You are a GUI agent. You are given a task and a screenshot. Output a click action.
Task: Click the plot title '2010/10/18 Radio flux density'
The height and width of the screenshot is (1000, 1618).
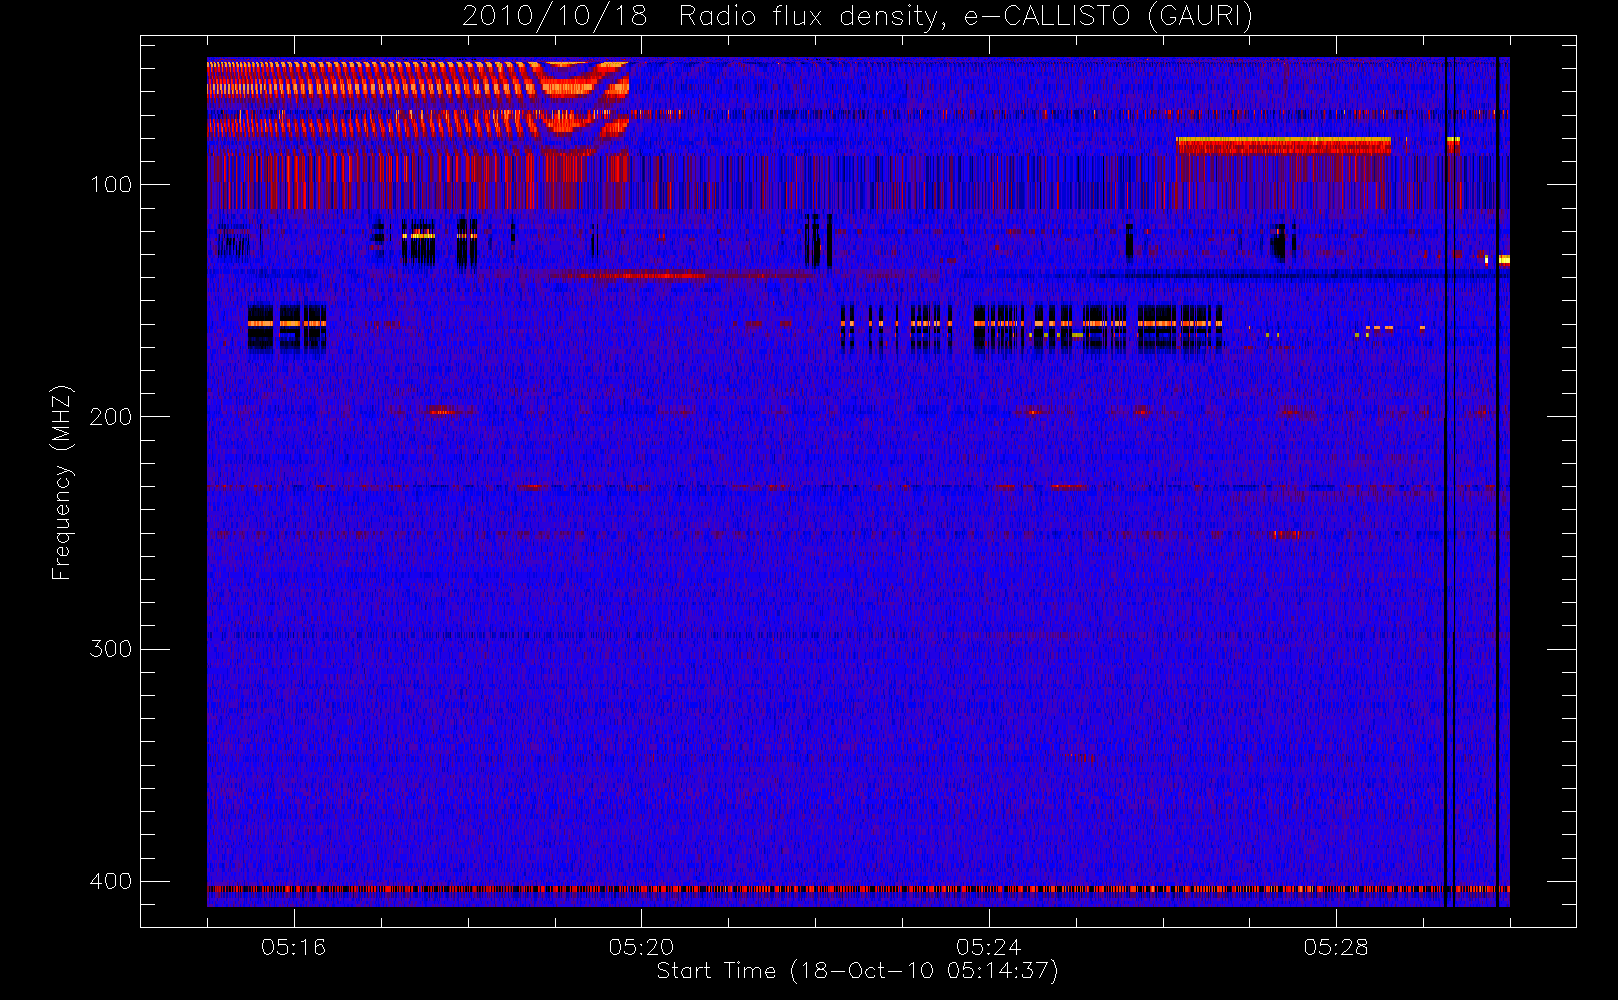coord(857,16)
